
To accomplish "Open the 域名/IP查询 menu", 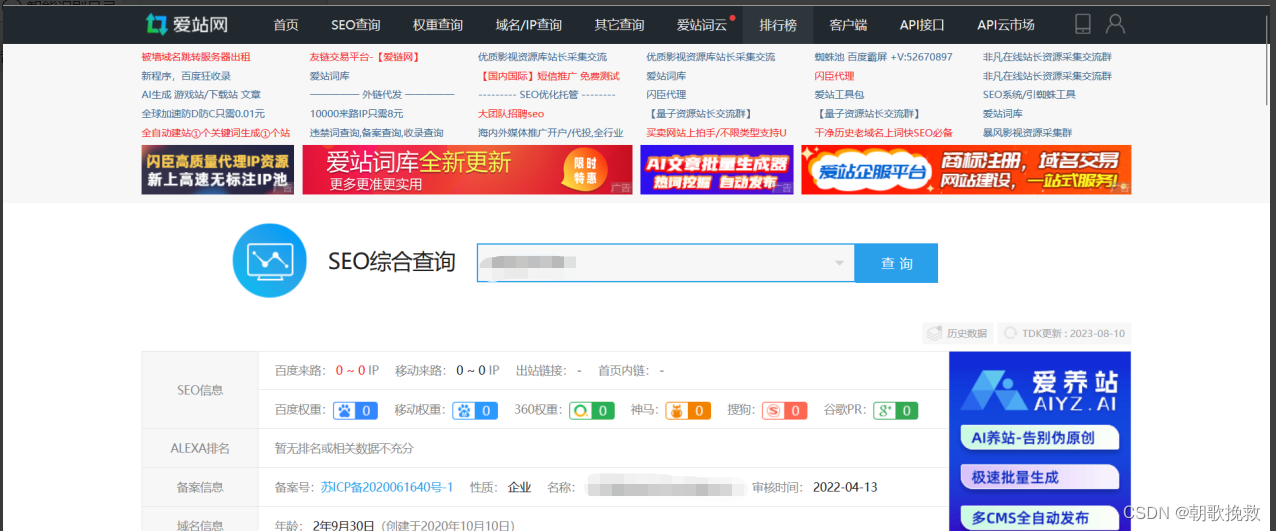I will coord(529,24).
